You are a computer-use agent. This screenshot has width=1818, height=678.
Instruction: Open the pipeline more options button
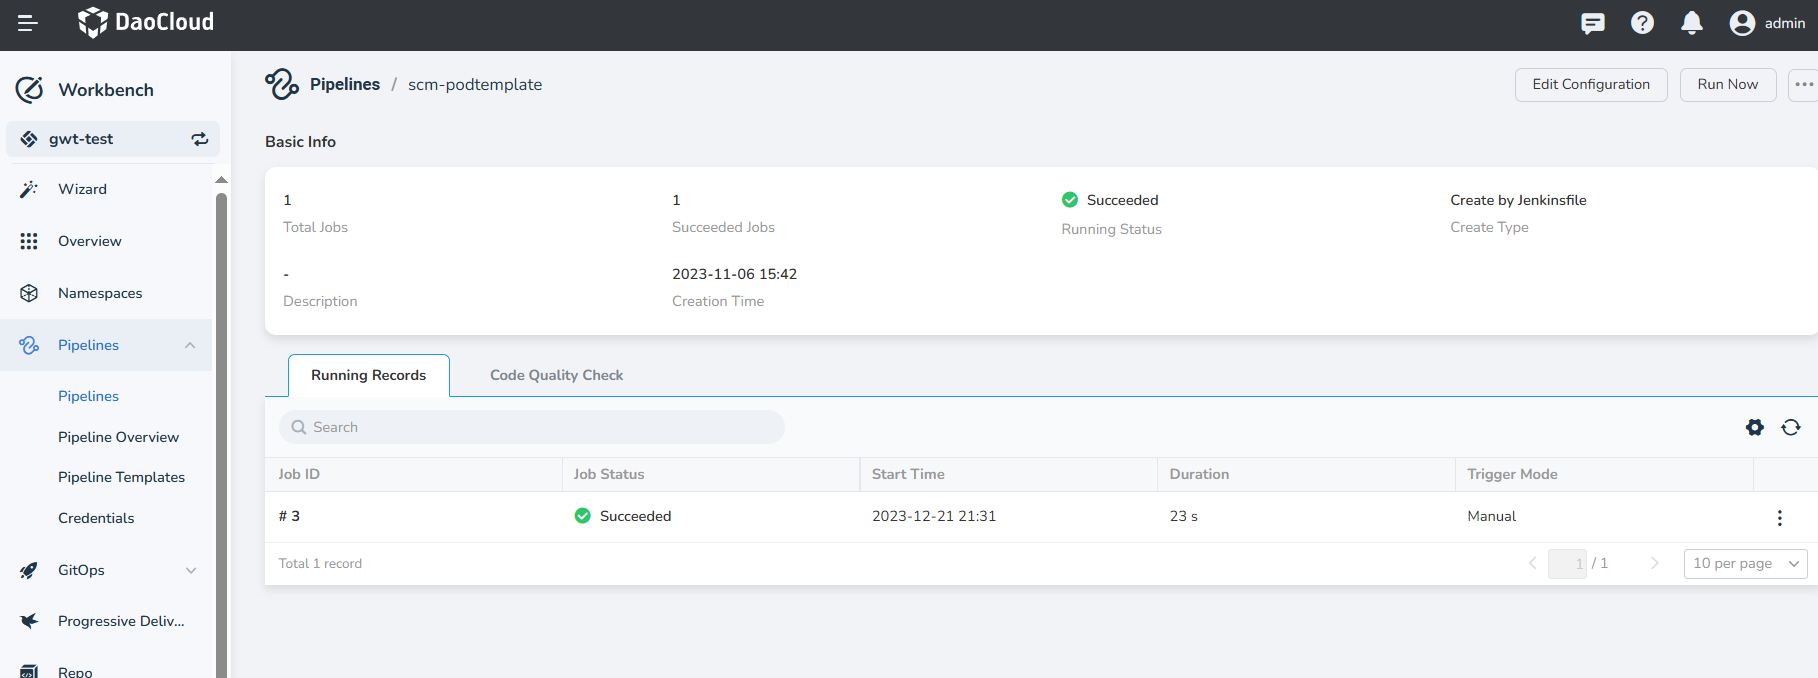tap(1803, 85)
